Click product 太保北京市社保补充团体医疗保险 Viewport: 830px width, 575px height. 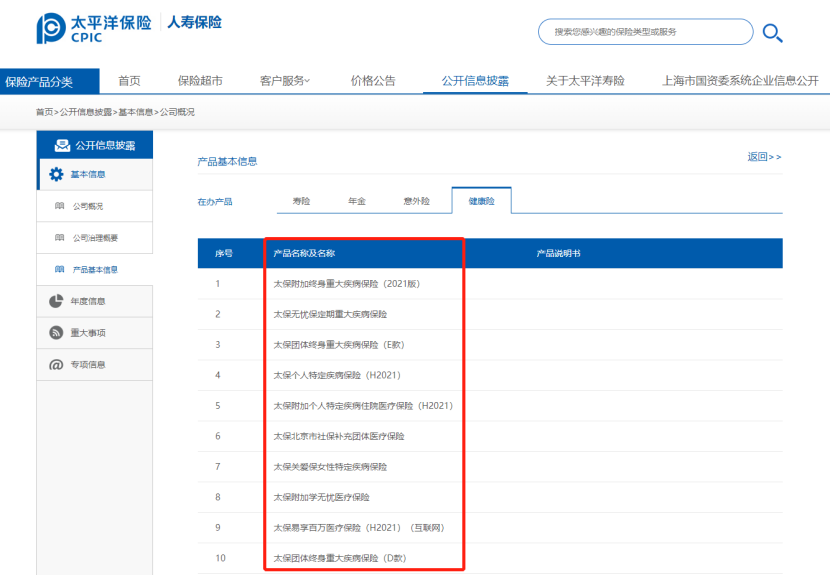[339, 436]
